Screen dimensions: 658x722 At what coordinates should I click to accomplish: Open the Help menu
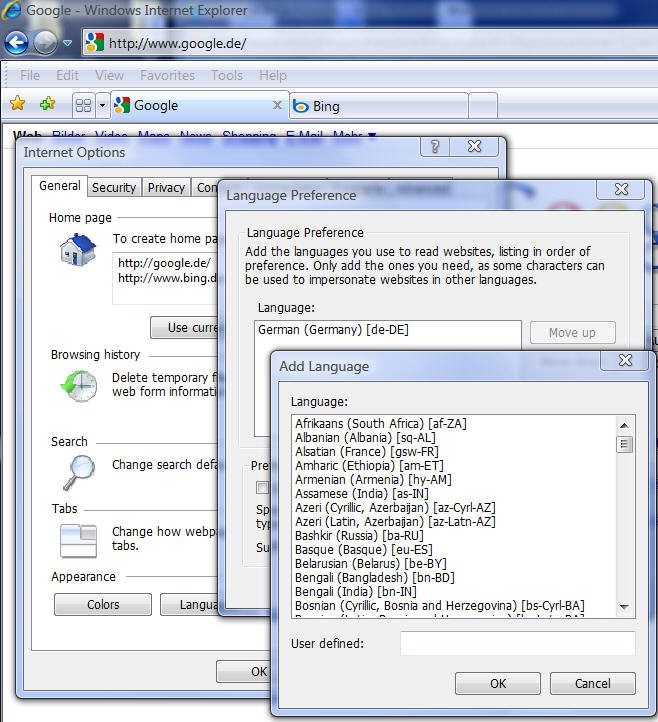point(273,75)
